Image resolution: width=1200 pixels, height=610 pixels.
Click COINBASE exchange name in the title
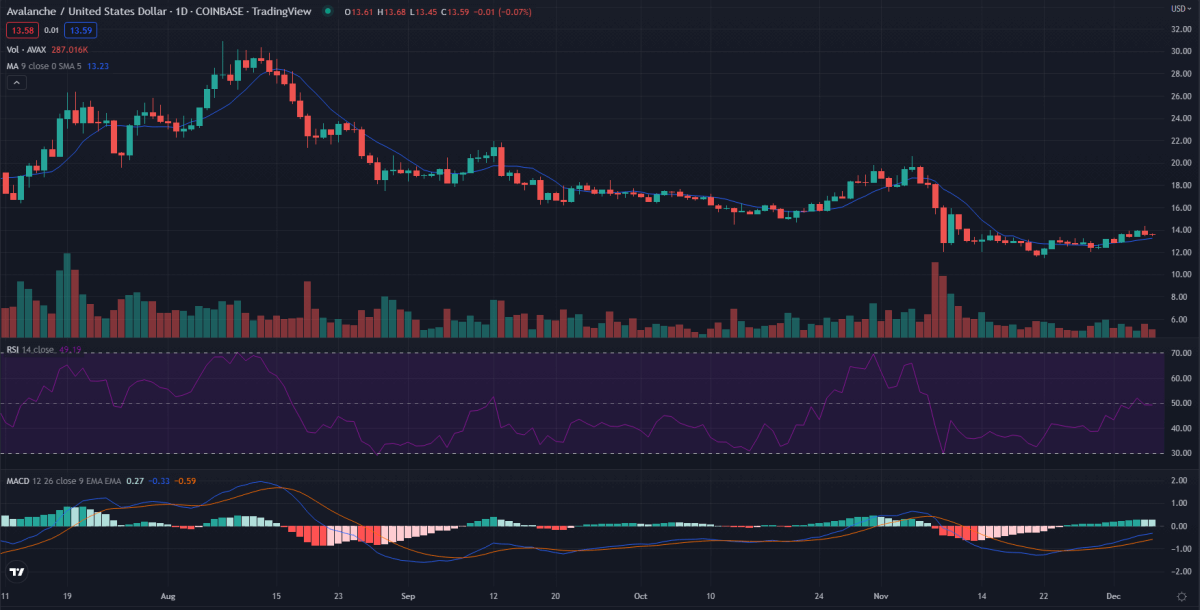220,11
